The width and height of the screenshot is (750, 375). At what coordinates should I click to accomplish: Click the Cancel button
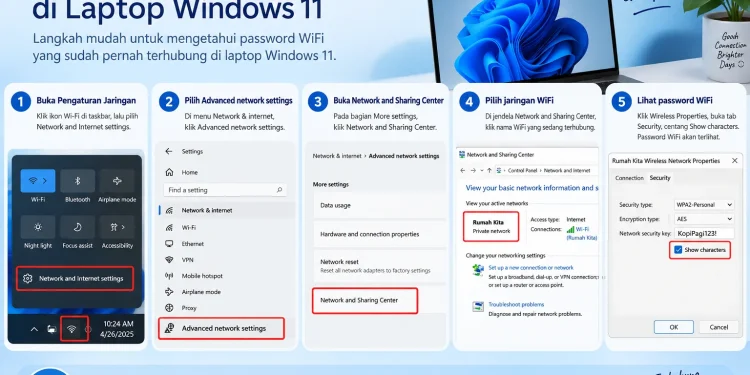(x=718, y=327)
